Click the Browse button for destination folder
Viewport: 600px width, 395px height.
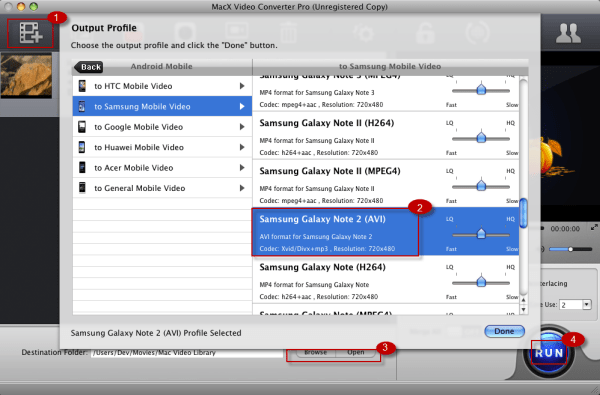tap(315, 352)
